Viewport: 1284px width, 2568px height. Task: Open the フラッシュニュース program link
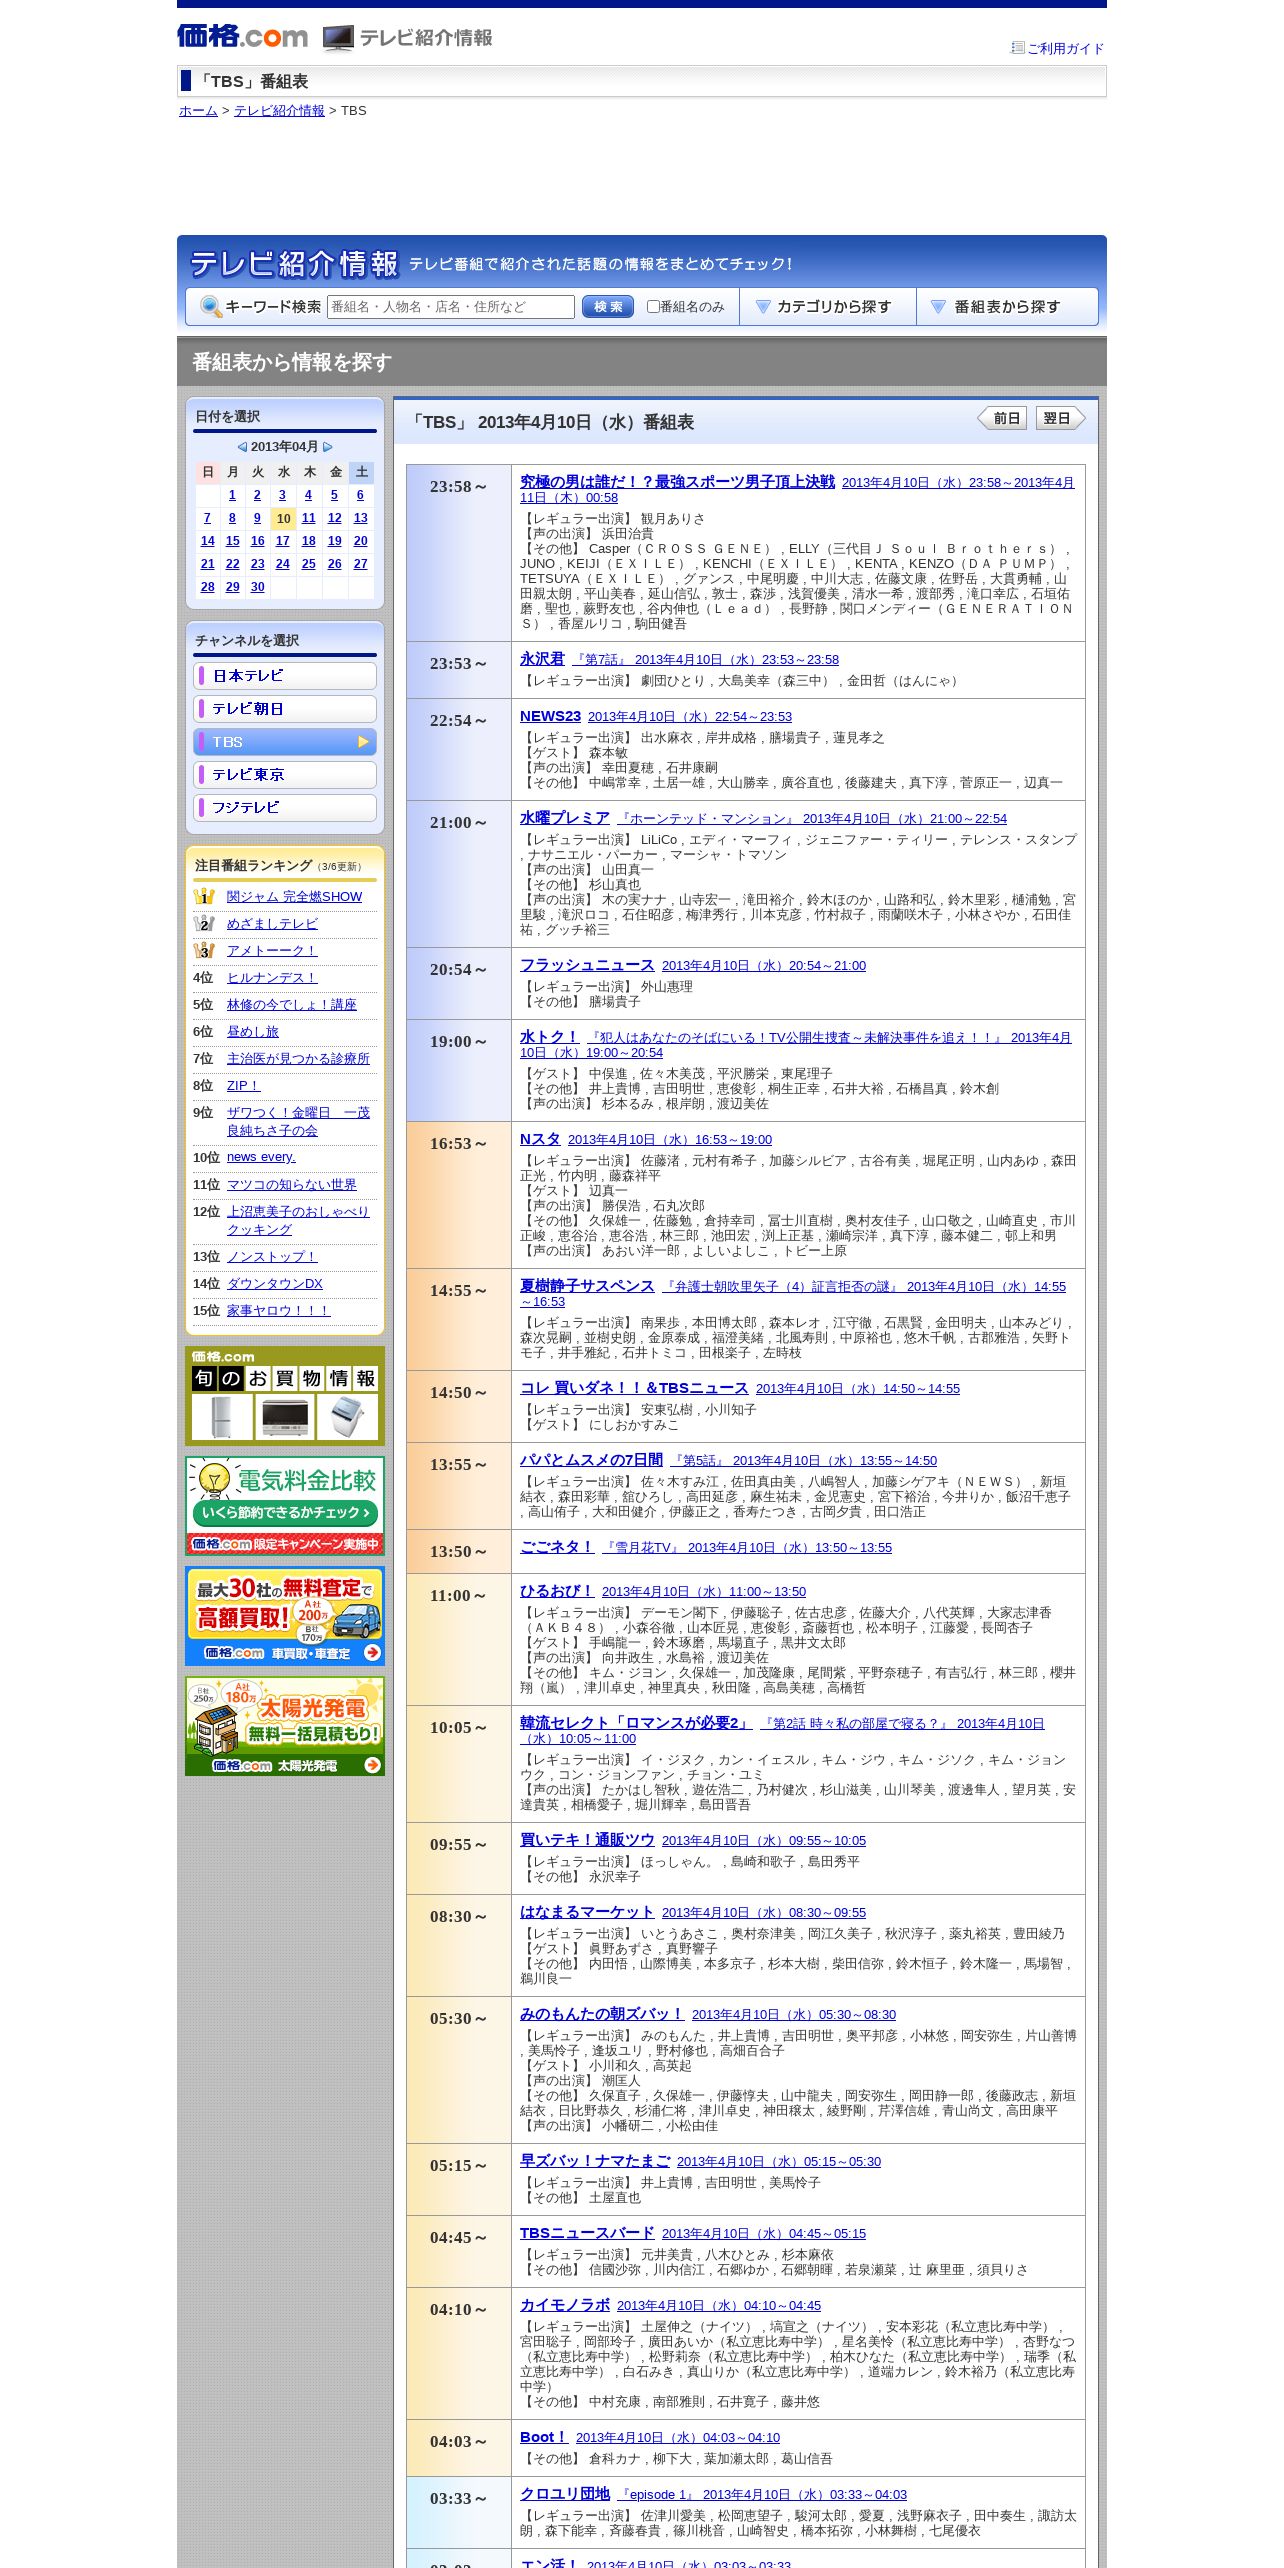587,965
